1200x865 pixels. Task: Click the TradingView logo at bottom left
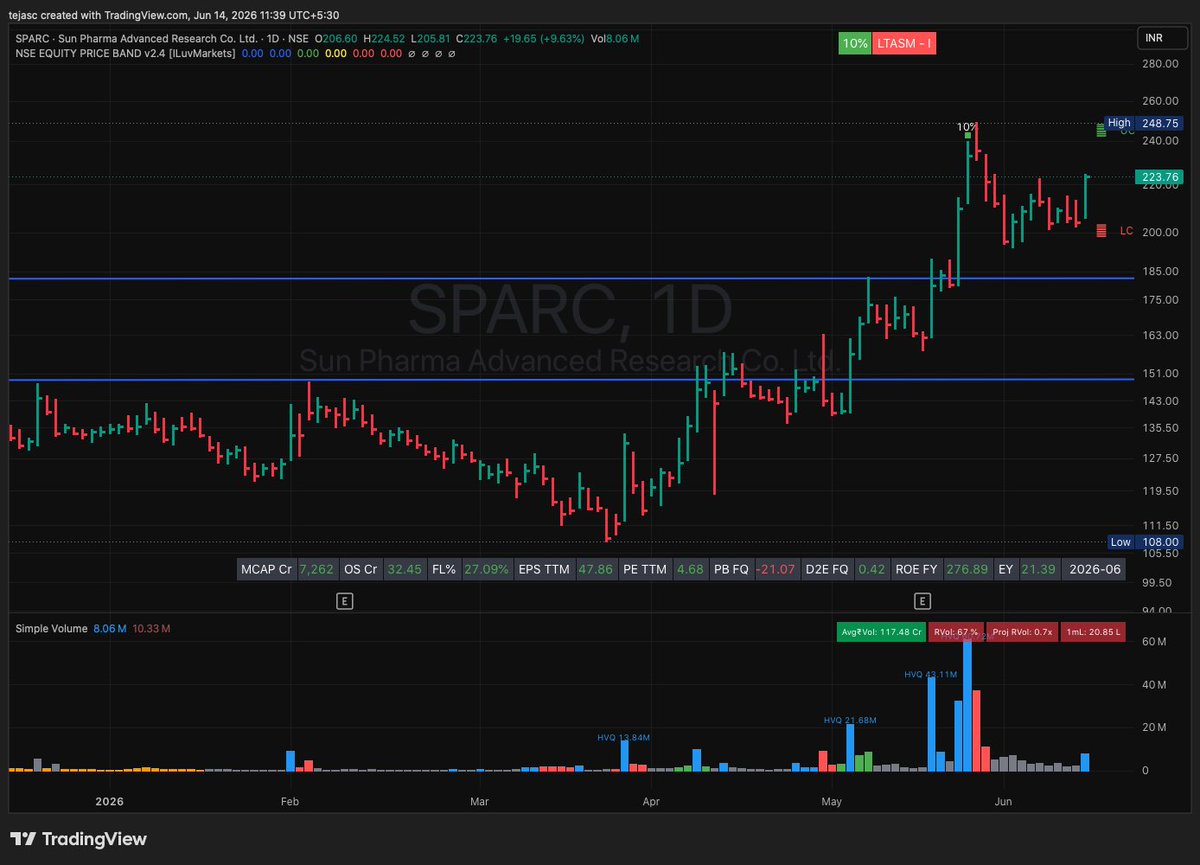[x=79, y=839]
